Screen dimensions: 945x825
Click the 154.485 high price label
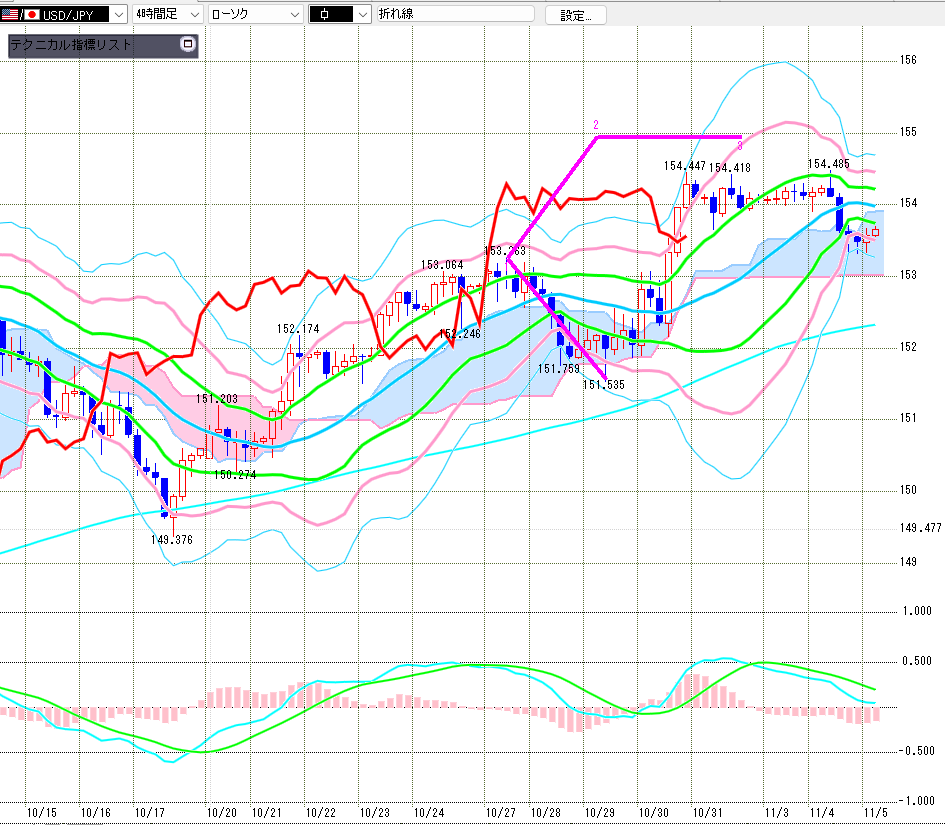[x=829, y=164]
